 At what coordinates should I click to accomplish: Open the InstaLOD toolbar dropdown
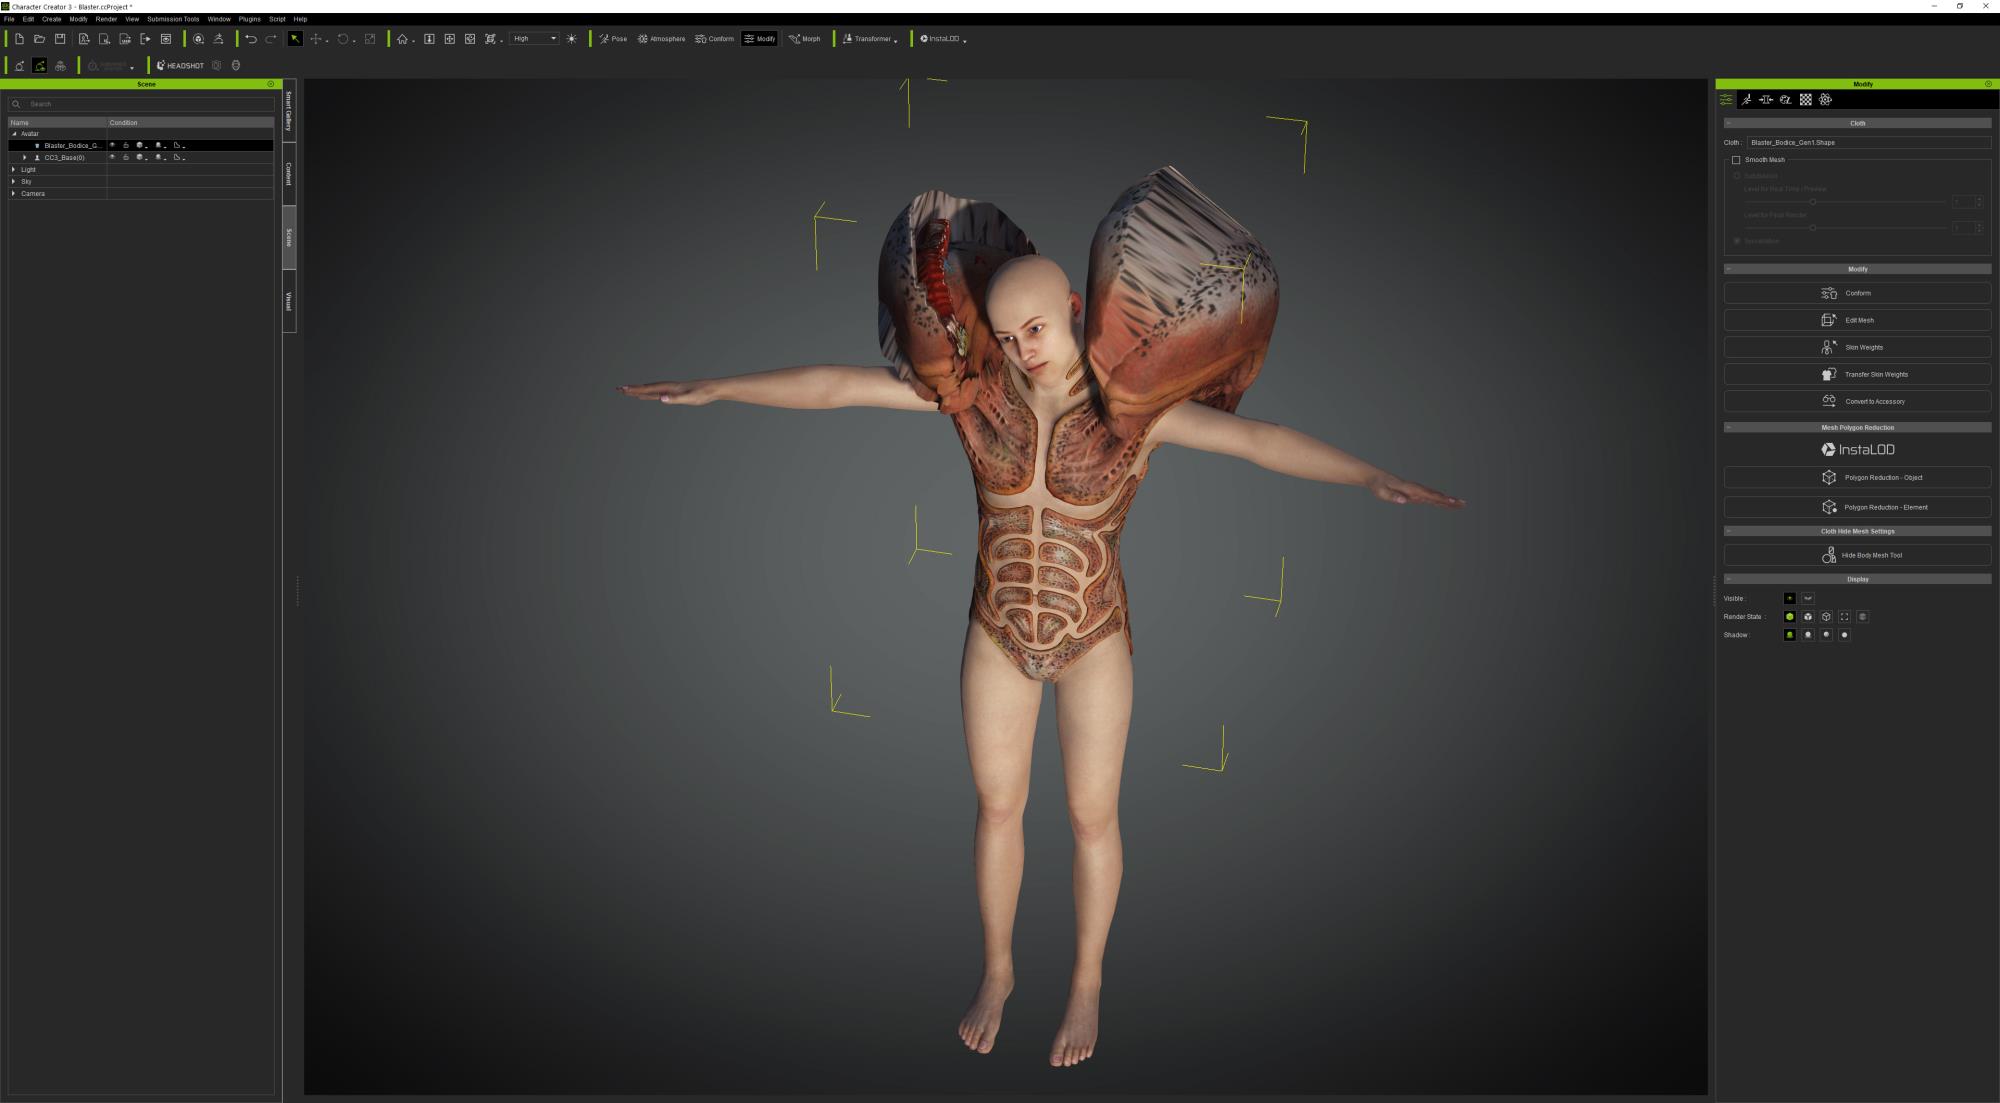coord(964,41)
